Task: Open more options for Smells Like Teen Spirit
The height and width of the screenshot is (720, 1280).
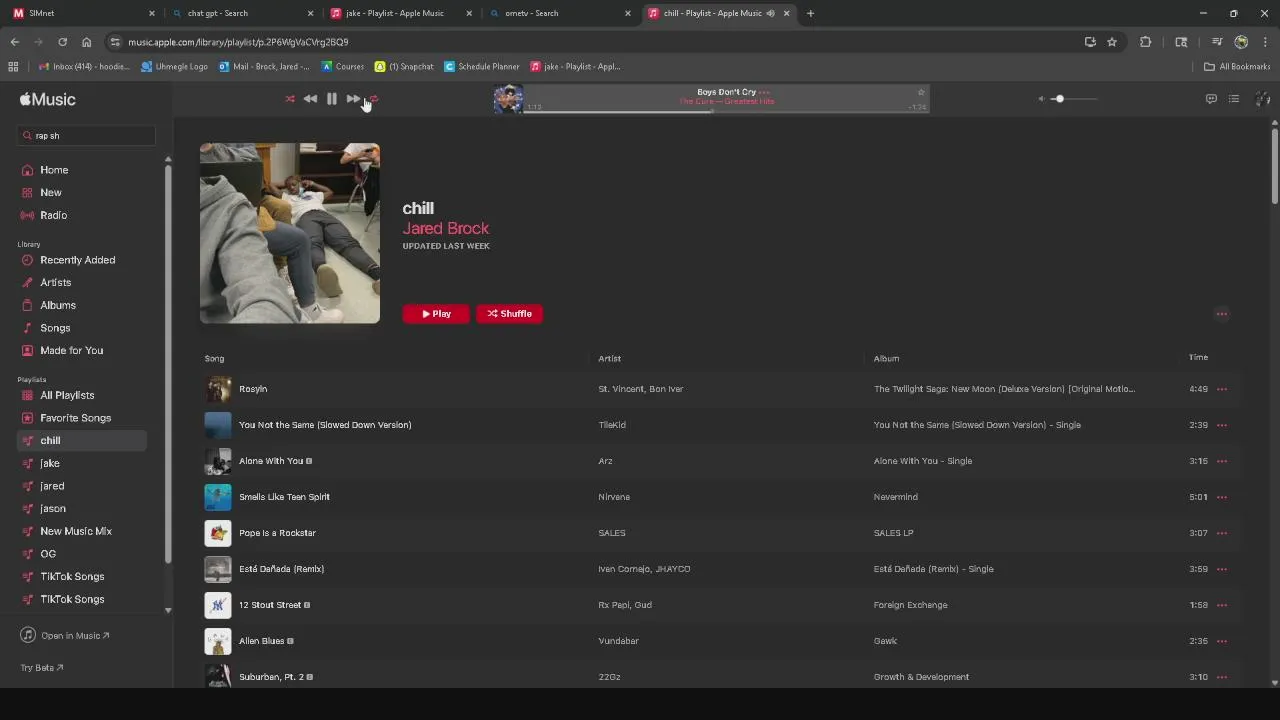Action: pyautogui.click(x=1221, y=497)
